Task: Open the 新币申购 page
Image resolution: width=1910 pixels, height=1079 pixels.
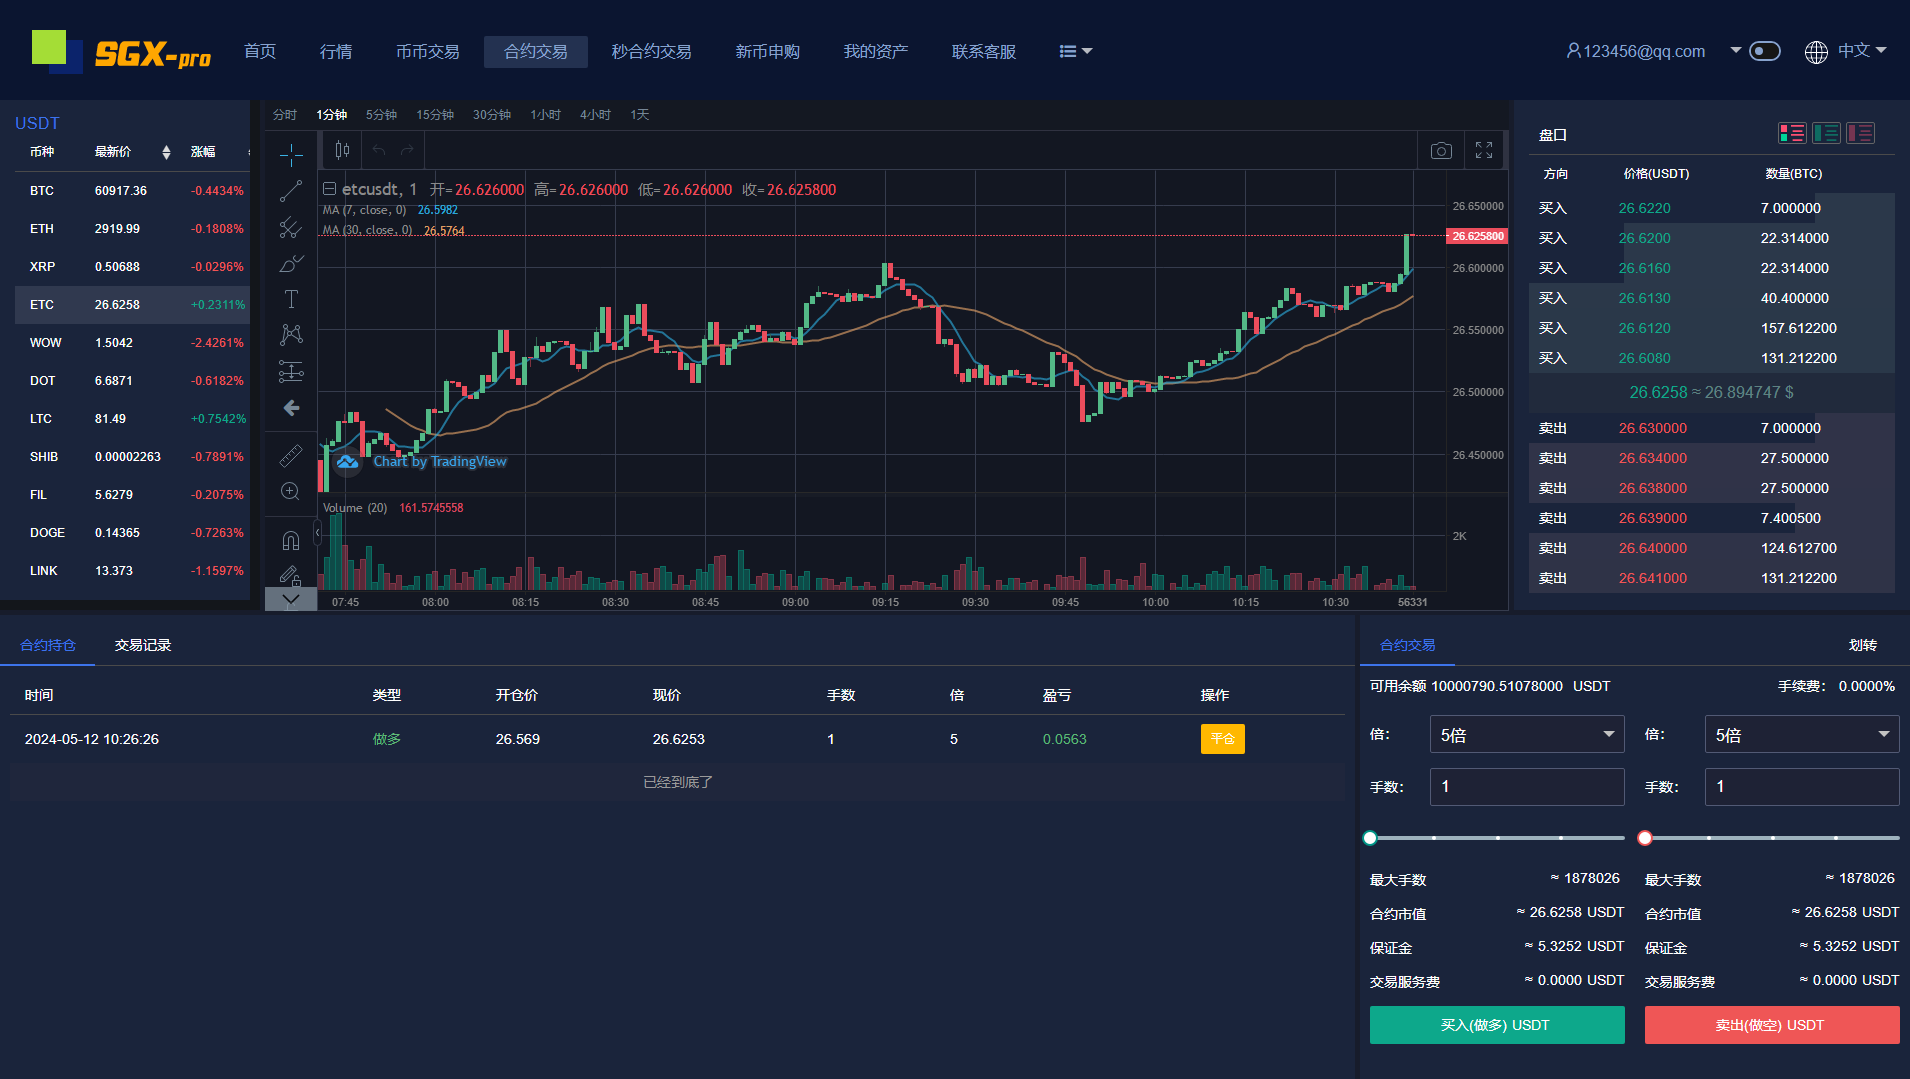Action: click(768, 51)
